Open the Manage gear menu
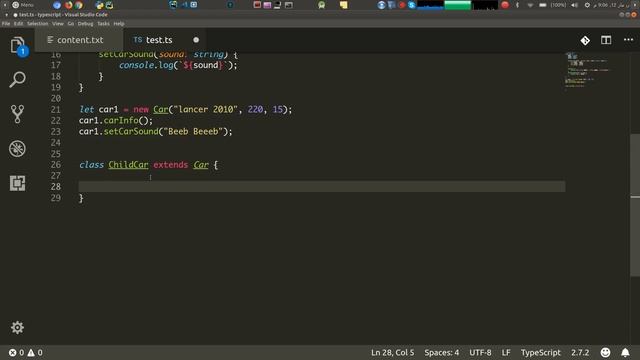Image resolution: width=640 pixels, height=360 pixels. [17, 327]
